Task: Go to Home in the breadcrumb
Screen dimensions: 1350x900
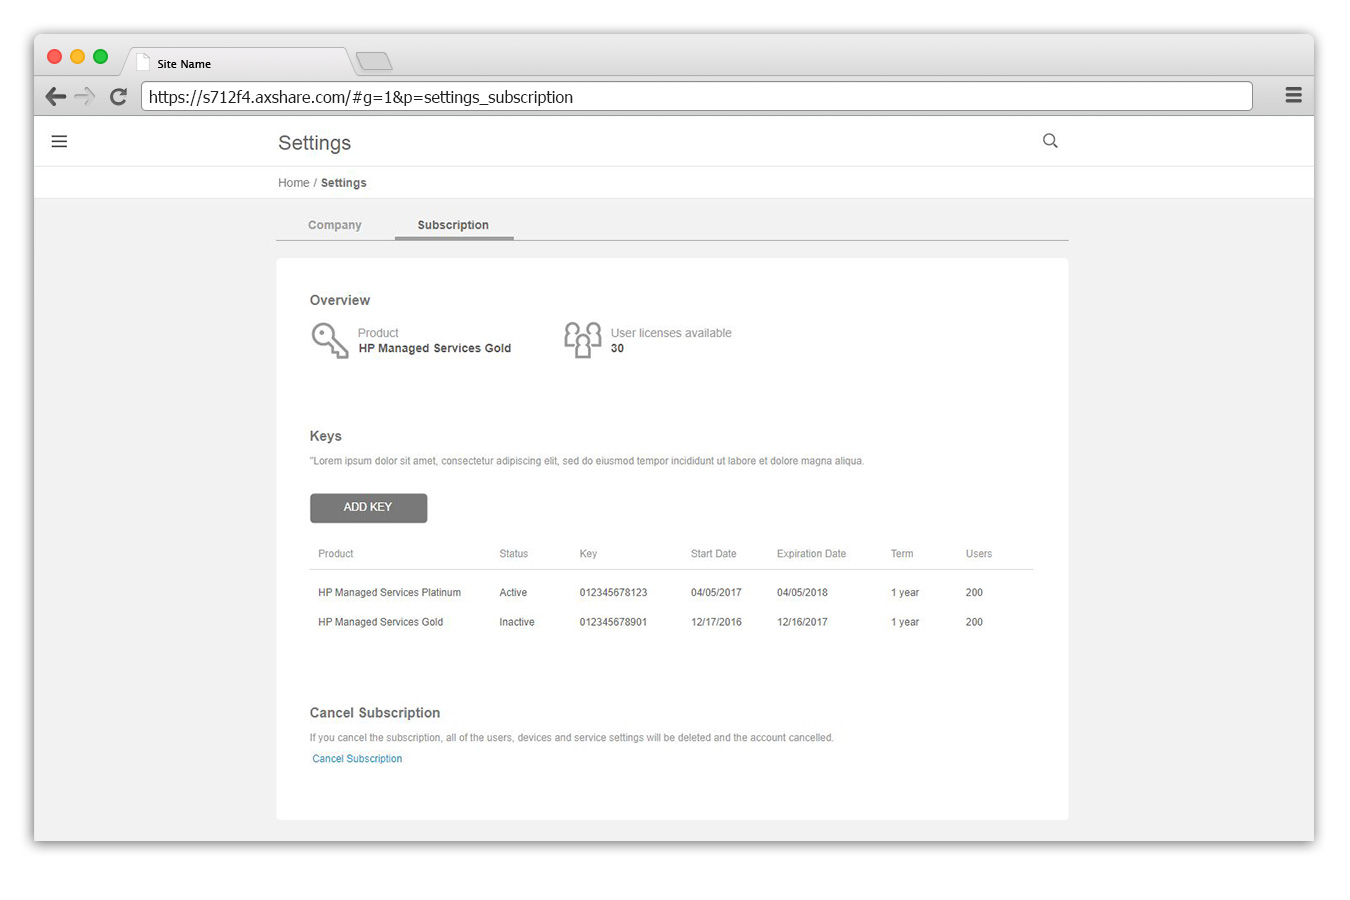Action: click(x=293, y=183)
